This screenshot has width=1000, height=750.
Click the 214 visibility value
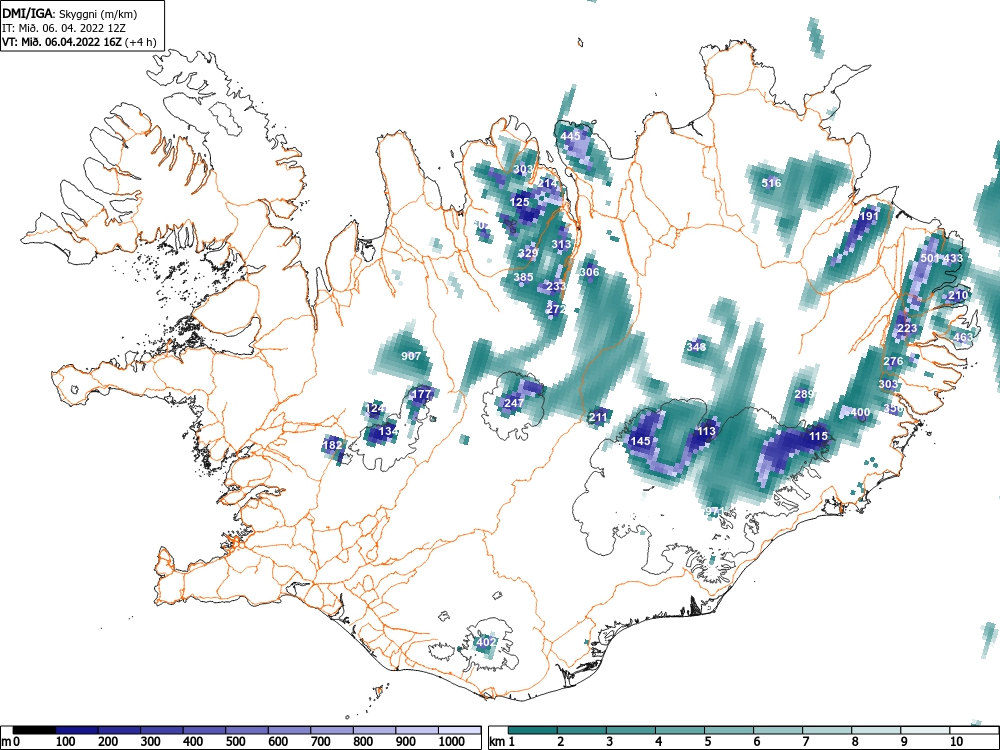[547, 183]
